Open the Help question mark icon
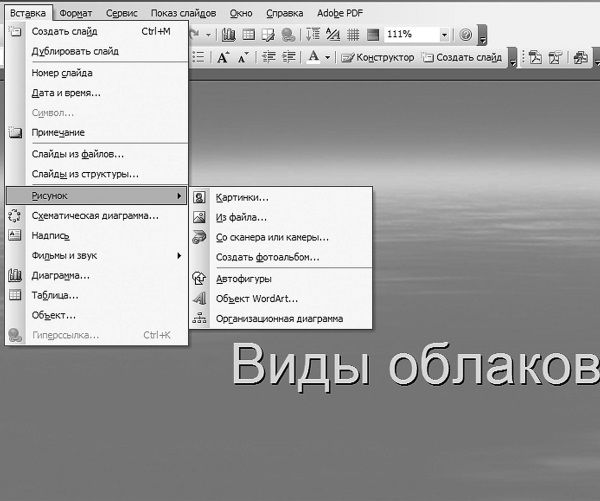The height and width of the screenshot is (501, 600). click(x=466, y=34)
